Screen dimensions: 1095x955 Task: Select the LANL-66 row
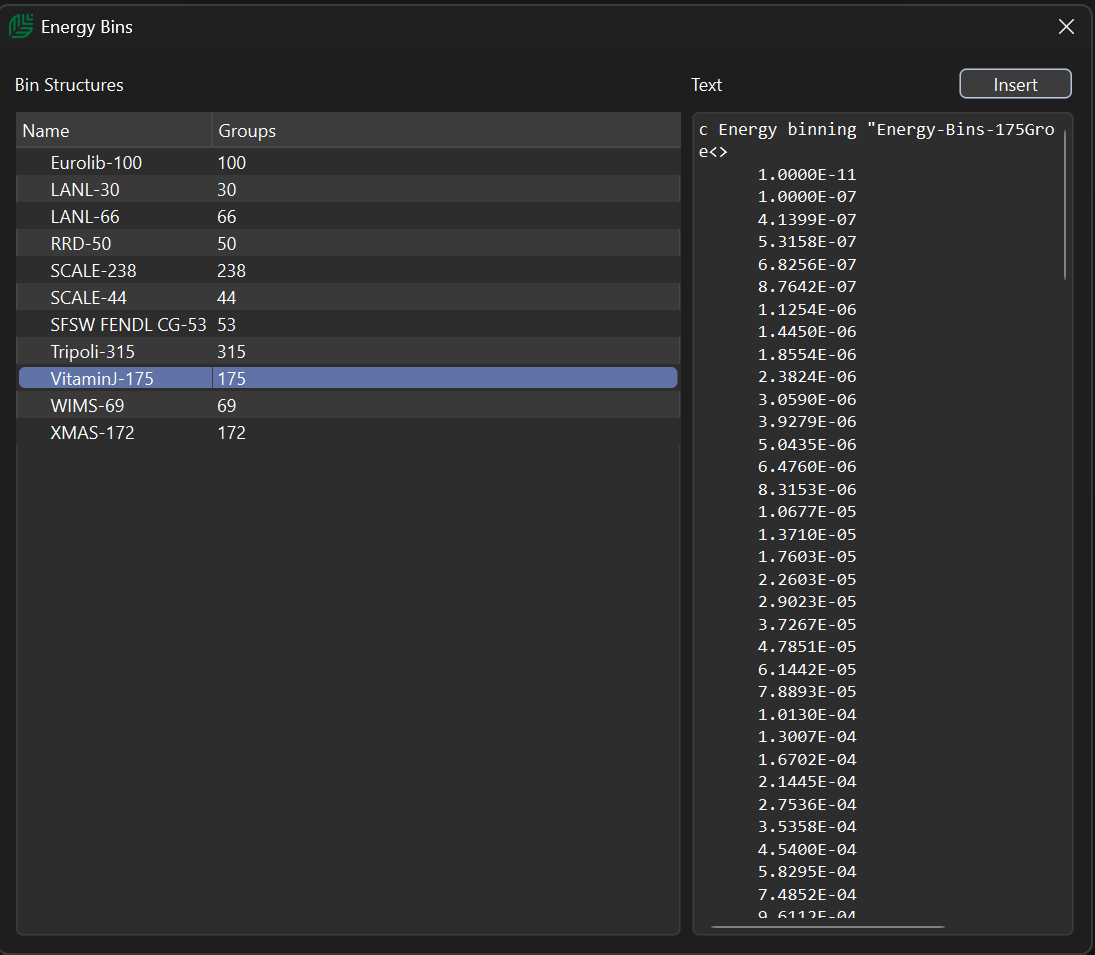[x=348, y=217]
